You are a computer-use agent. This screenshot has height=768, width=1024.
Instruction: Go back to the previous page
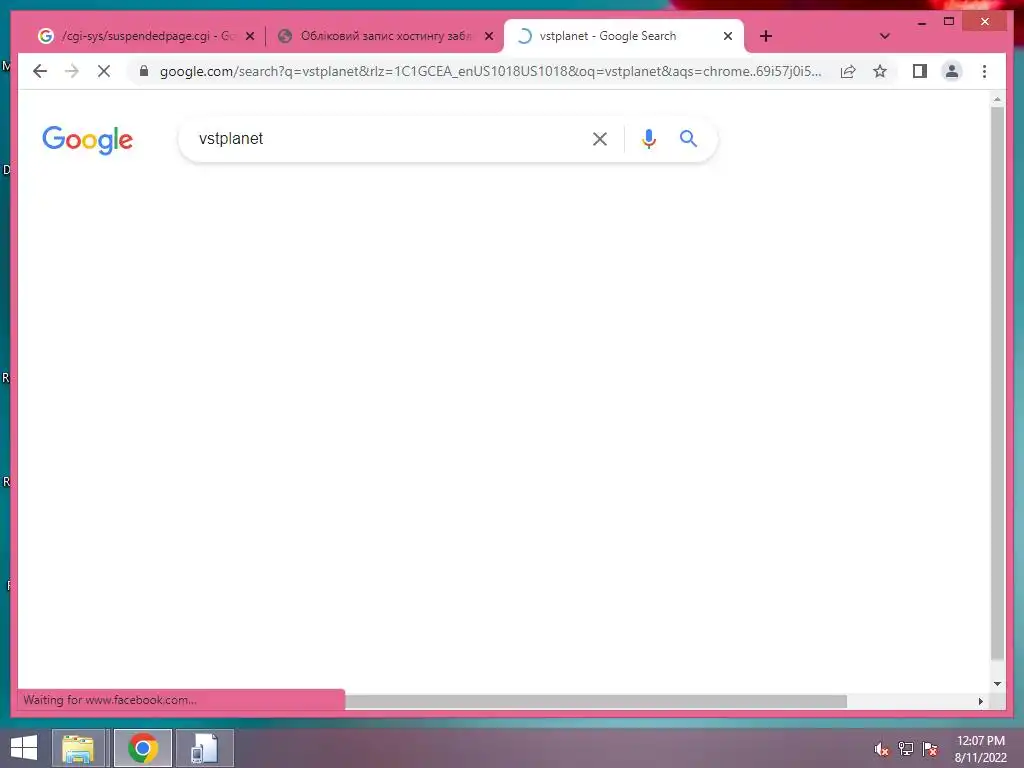tap(40, 71)
